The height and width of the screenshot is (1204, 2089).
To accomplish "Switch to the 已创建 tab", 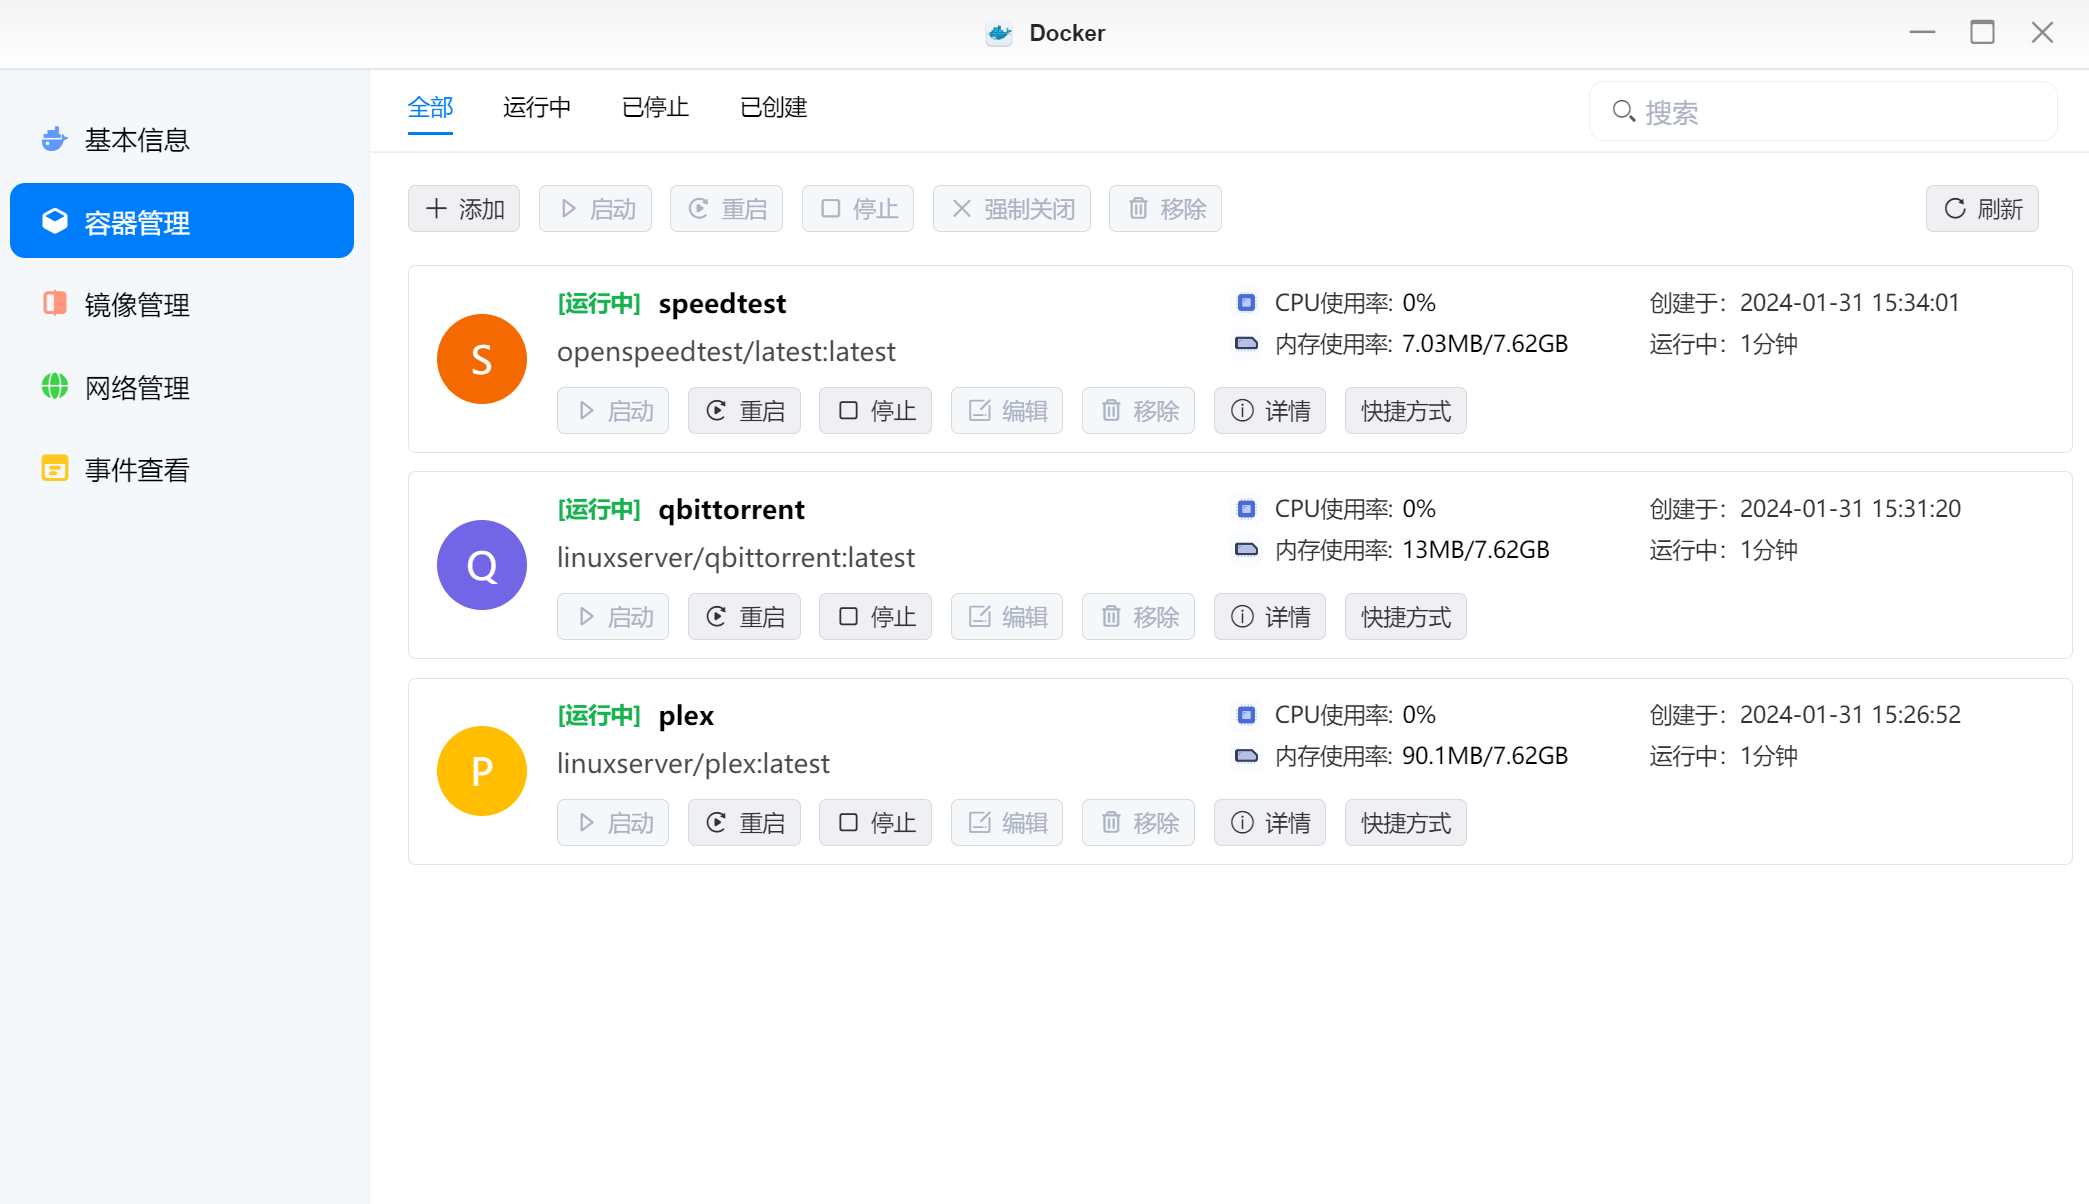I will point(773,107).
